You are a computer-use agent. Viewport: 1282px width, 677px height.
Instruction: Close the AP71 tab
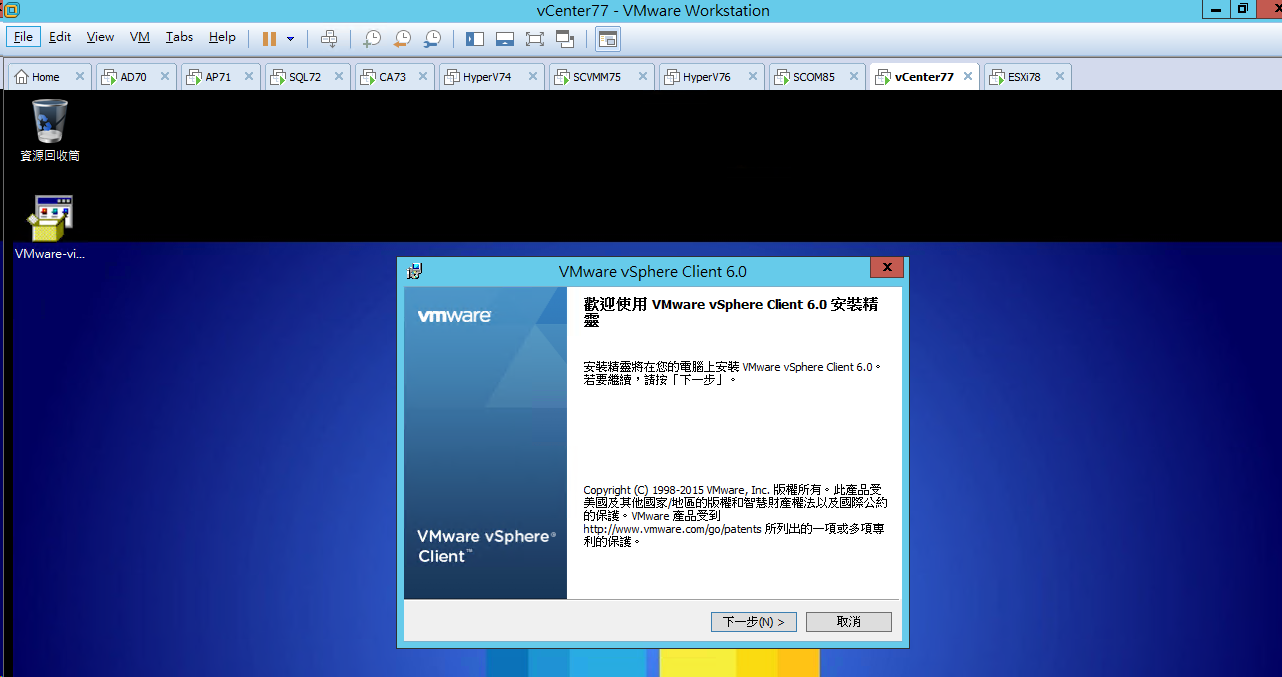coord(248,76)
